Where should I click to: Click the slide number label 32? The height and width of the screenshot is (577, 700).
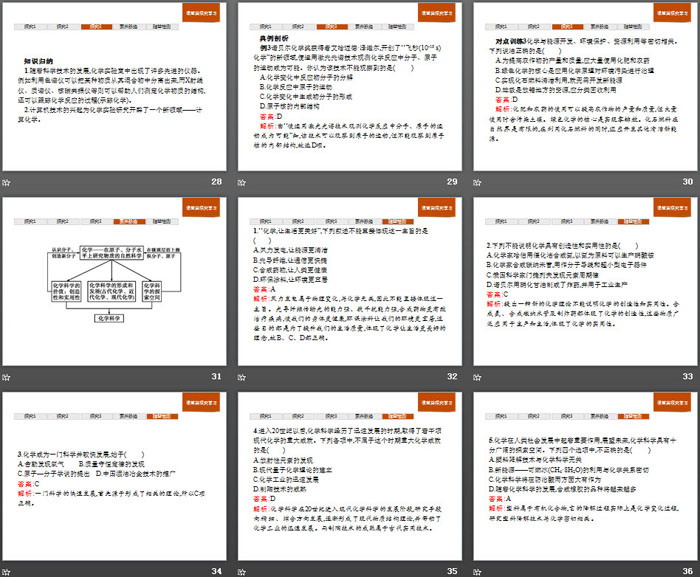(451, 376)
